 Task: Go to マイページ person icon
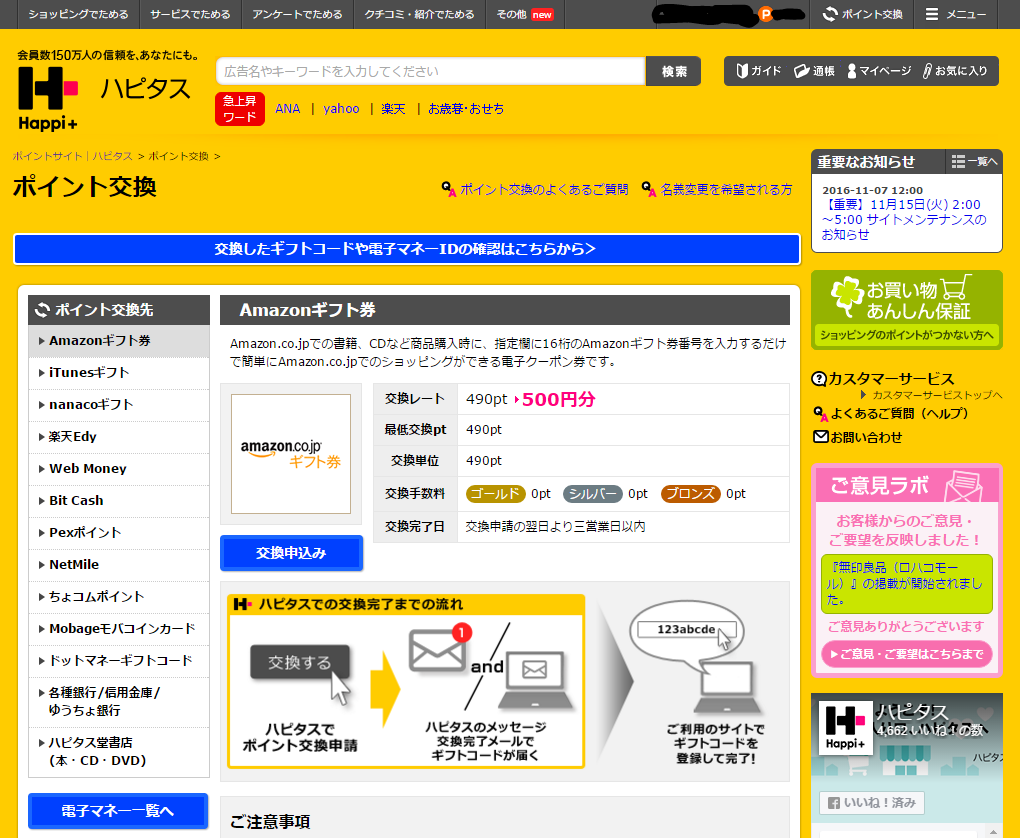(879, 71)
